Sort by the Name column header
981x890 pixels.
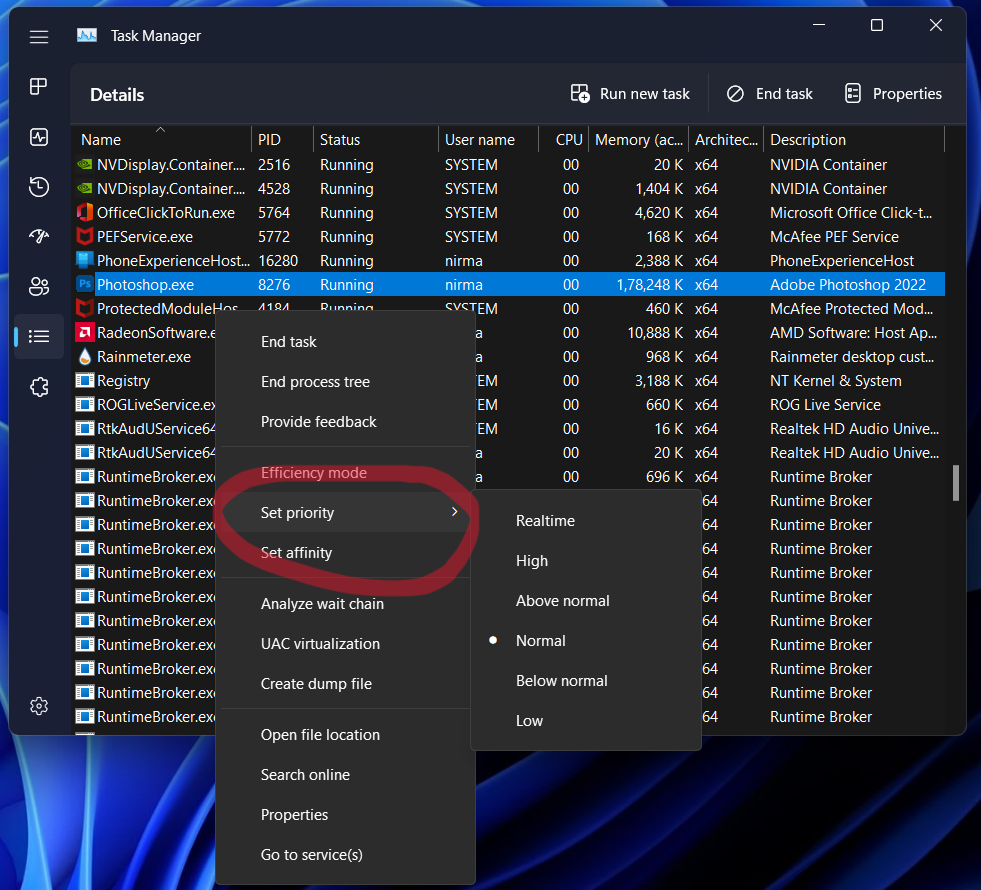point(163,139)
